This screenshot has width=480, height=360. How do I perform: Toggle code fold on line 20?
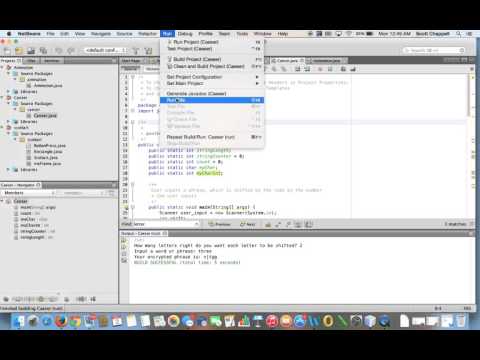click(x=133, y=184)
